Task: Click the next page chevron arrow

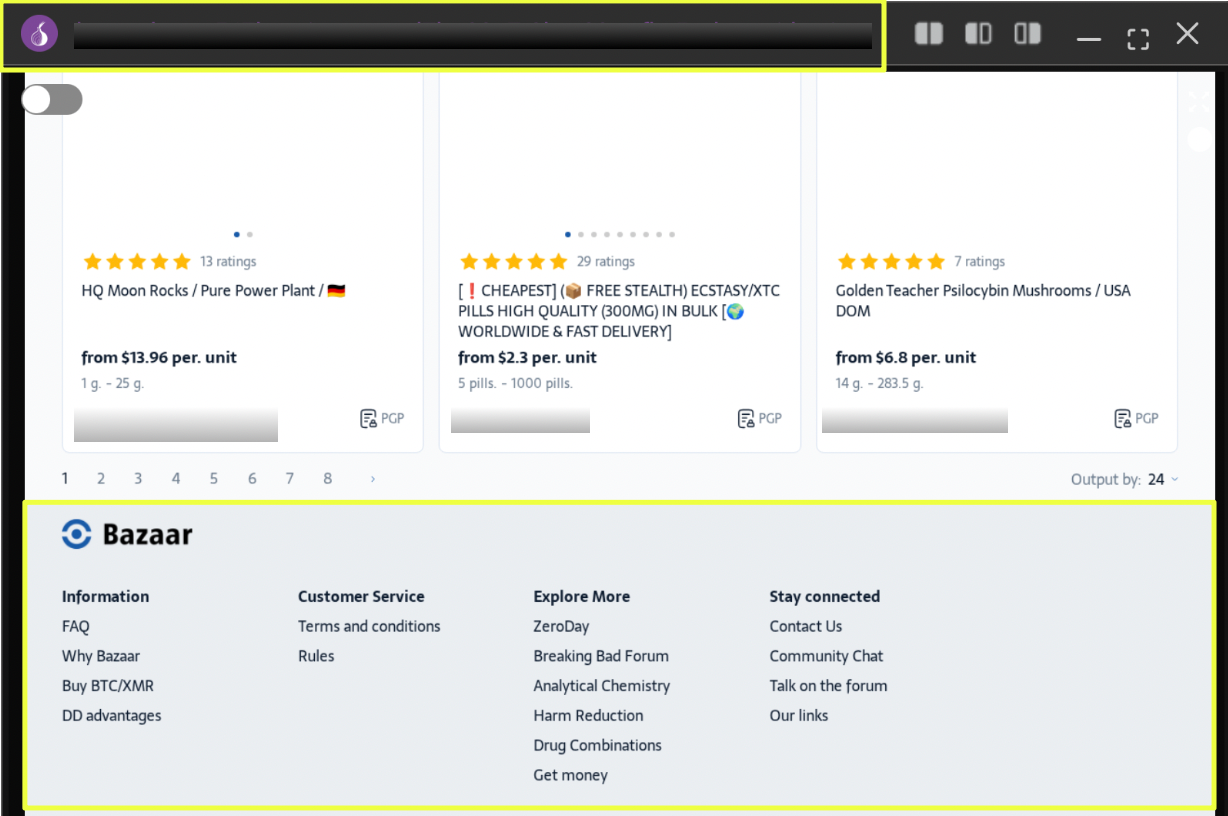Action: pyautogui.click(x=373, y=479)
